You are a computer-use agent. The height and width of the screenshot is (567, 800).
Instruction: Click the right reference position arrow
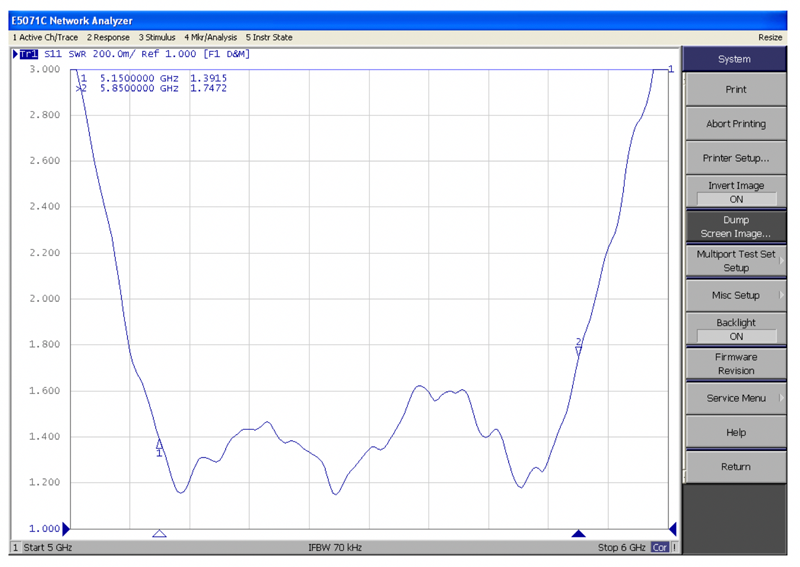pyautogui.click(x=672, y=528)
